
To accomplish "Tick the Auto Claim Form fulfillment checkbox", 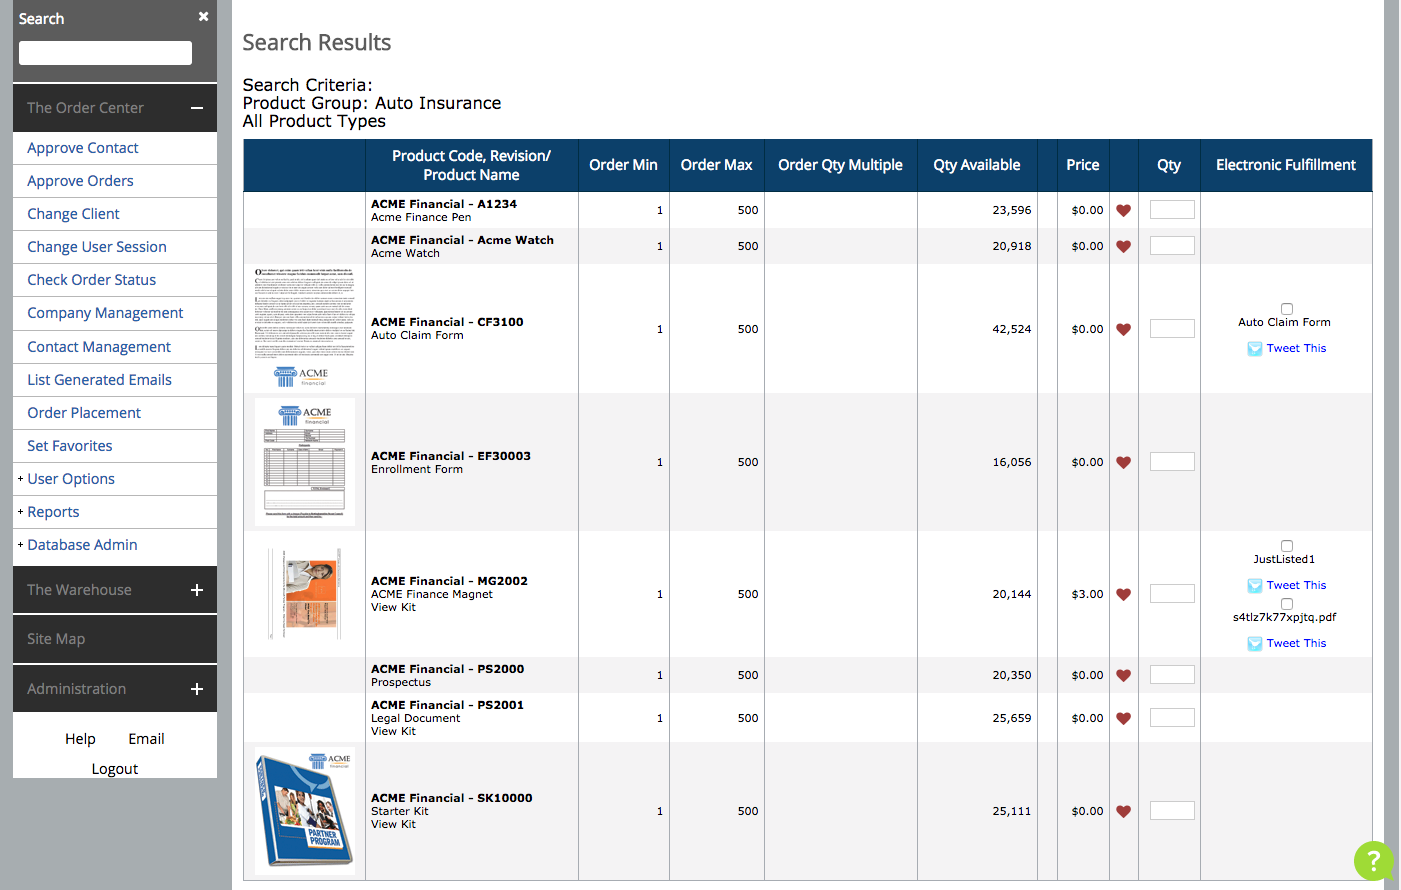I will [x=1287, y=309].
